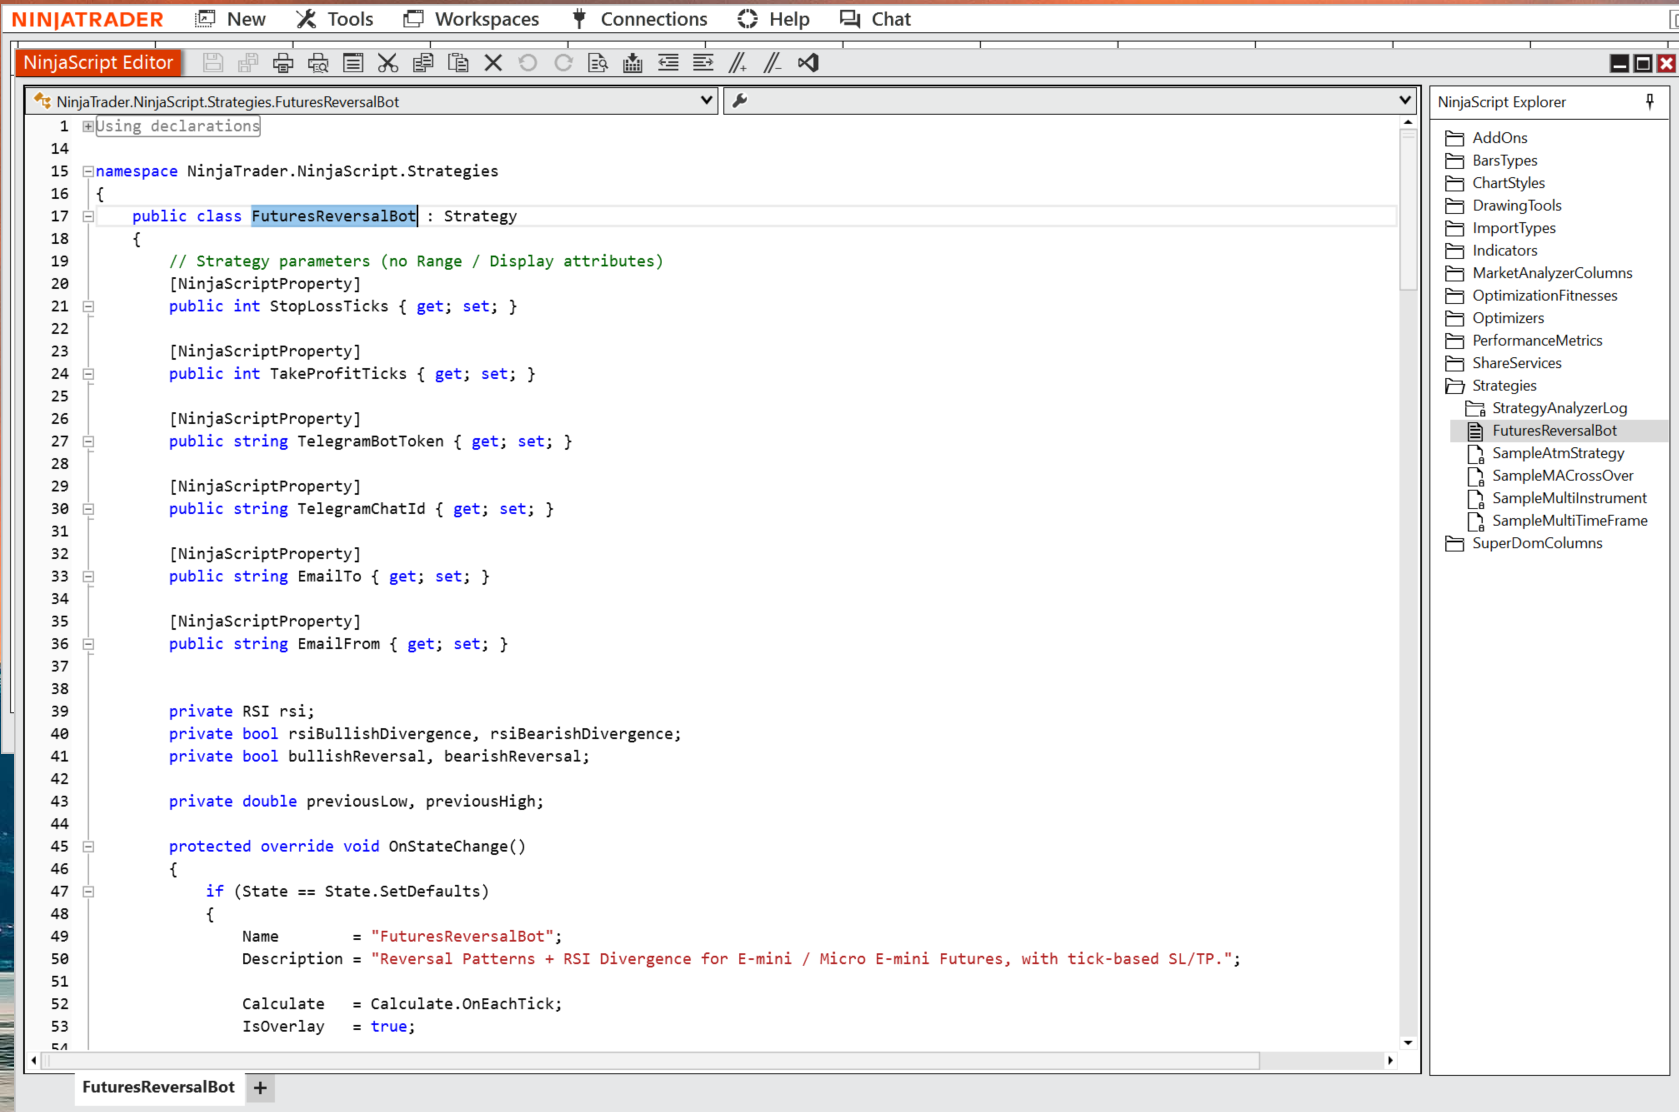Click the Paste clipboard icon

coord(458,63)
